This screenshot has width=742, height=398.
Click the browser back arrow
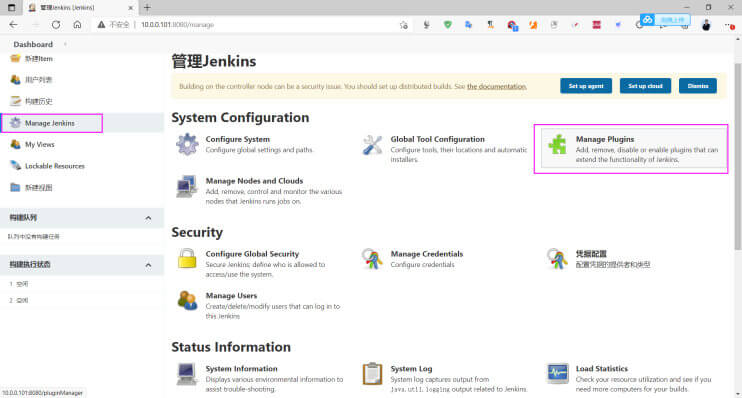click(x=13, y=25)
